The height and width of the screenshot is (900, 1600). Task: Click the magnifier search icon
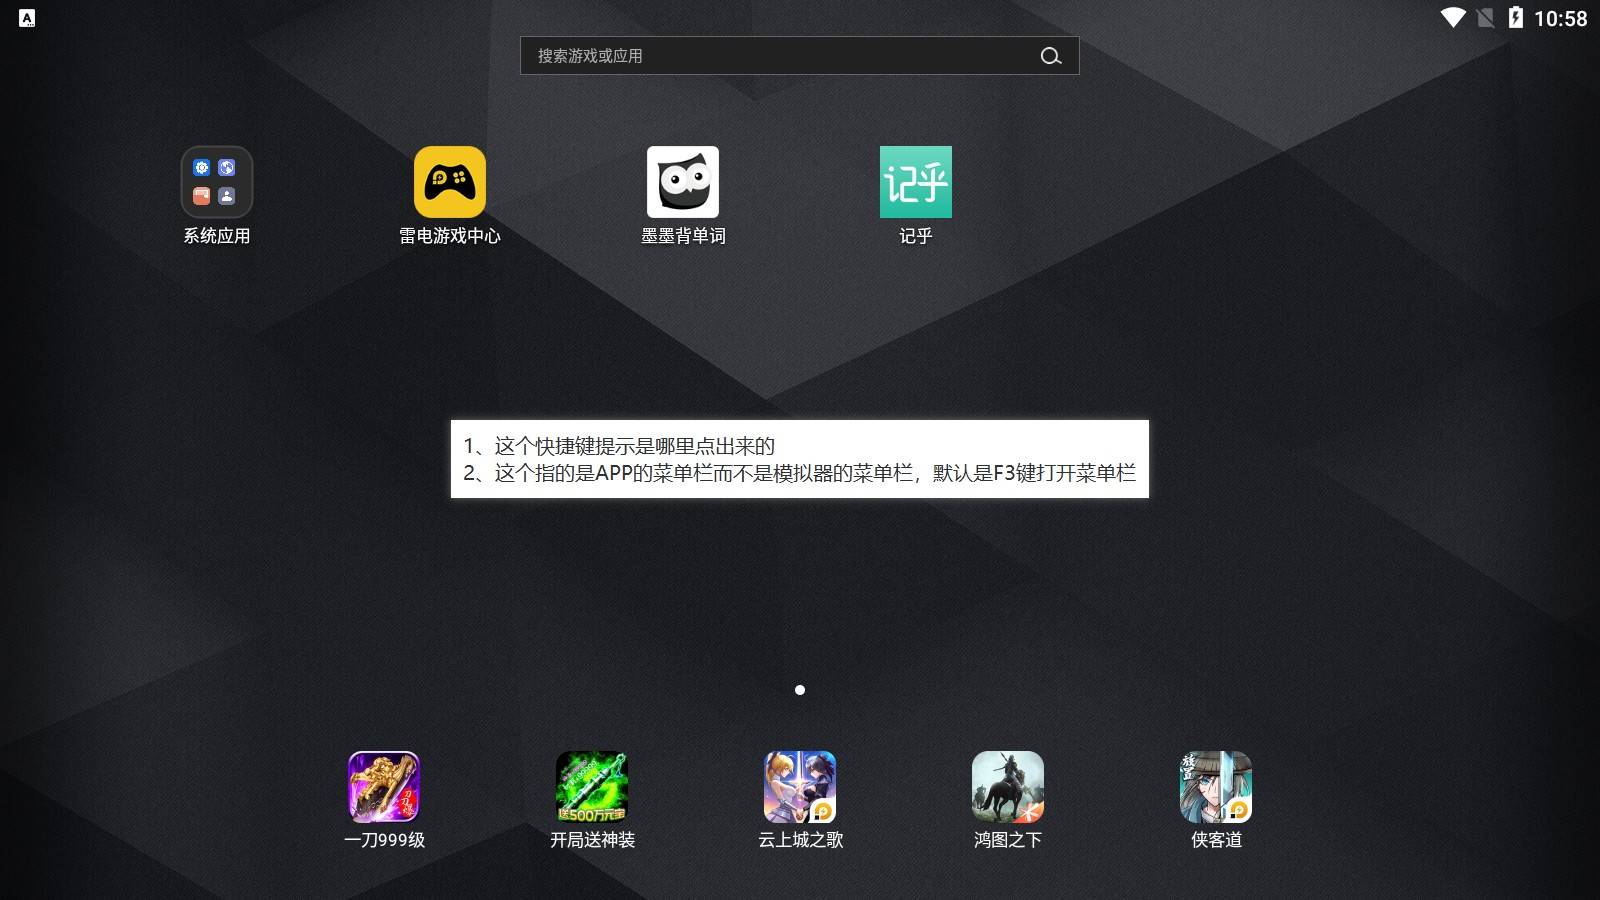[1050, 56]
